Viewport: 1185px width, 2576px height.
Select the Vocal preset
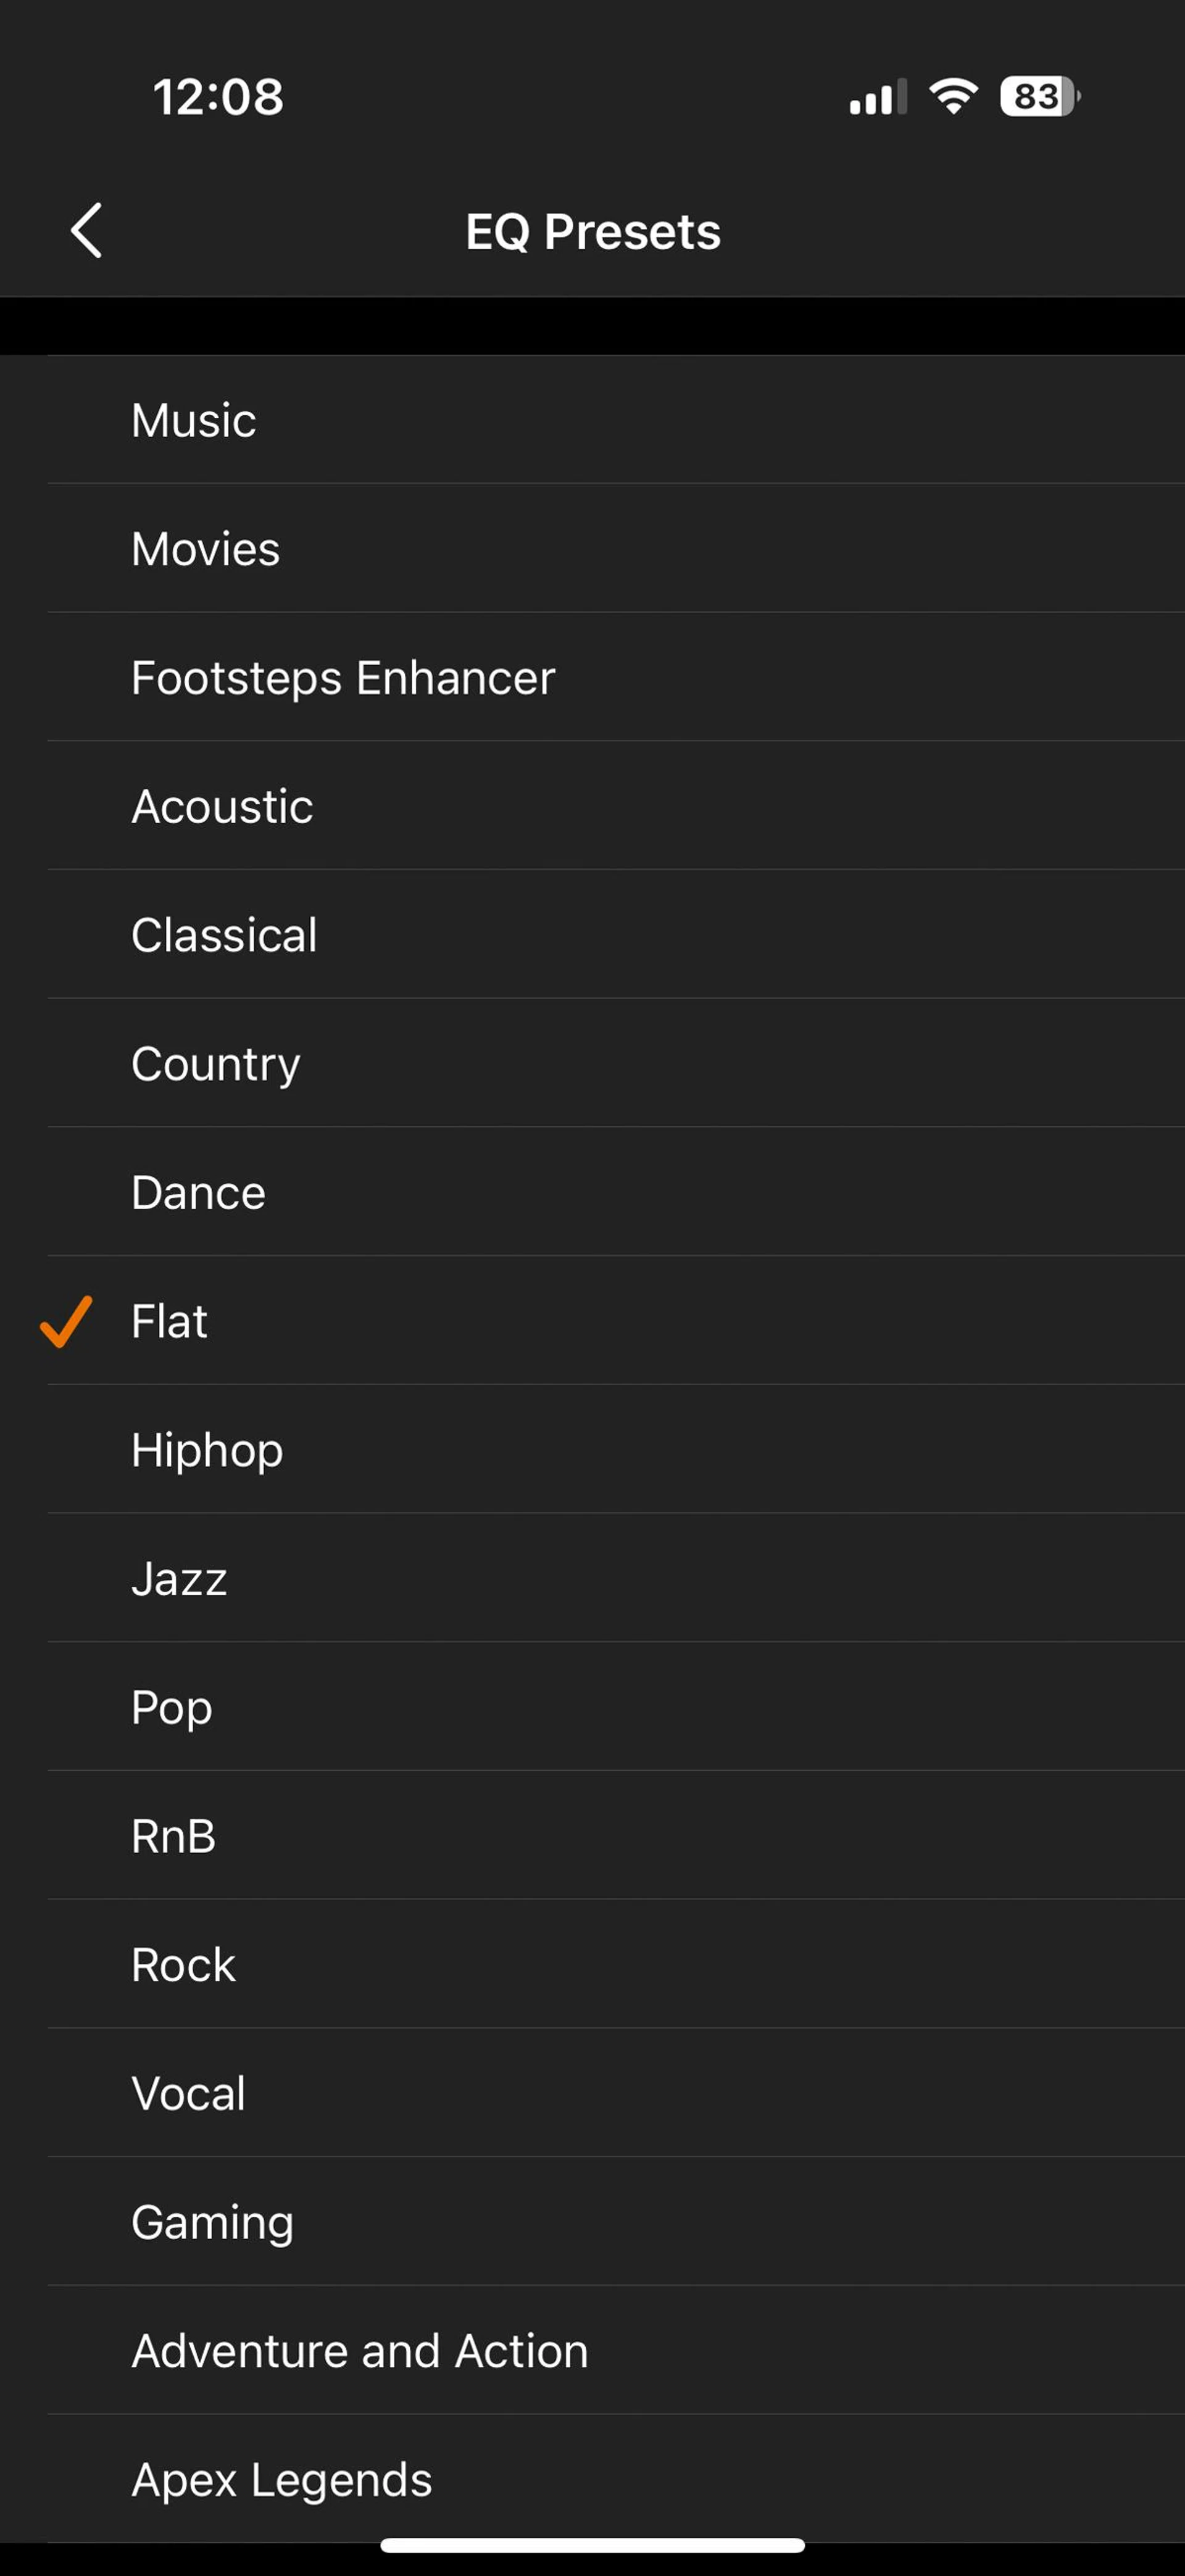[189, 2094]
